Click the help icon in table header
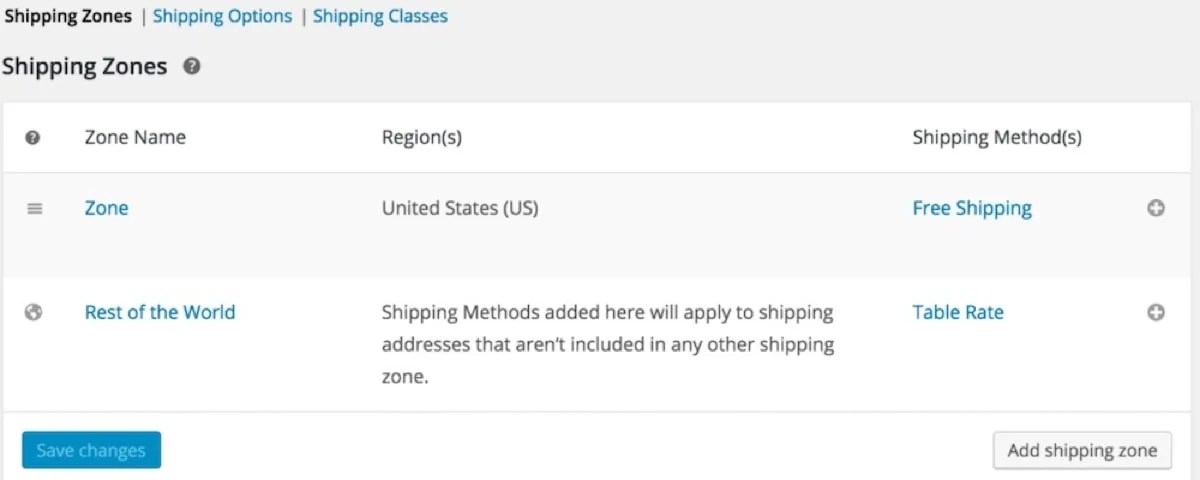1200x480 pixels. 32,138
